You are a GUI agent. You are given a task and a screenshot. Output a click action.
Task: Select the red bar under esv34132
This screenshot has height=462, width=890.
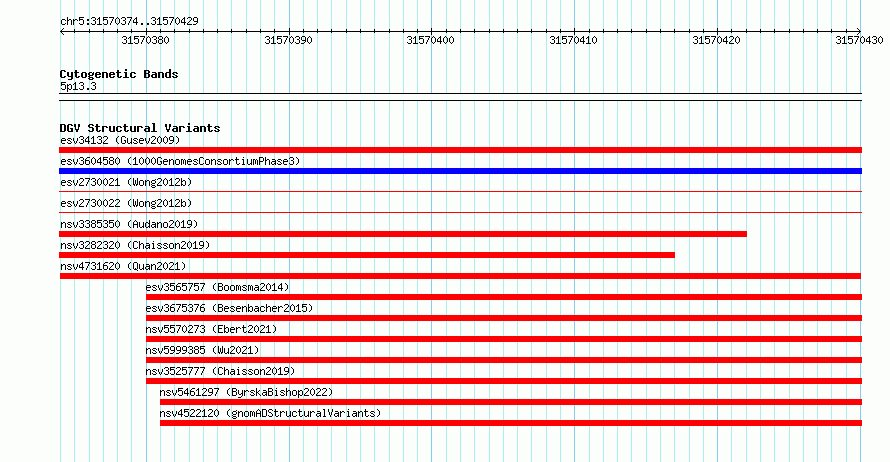coord(460,150)
